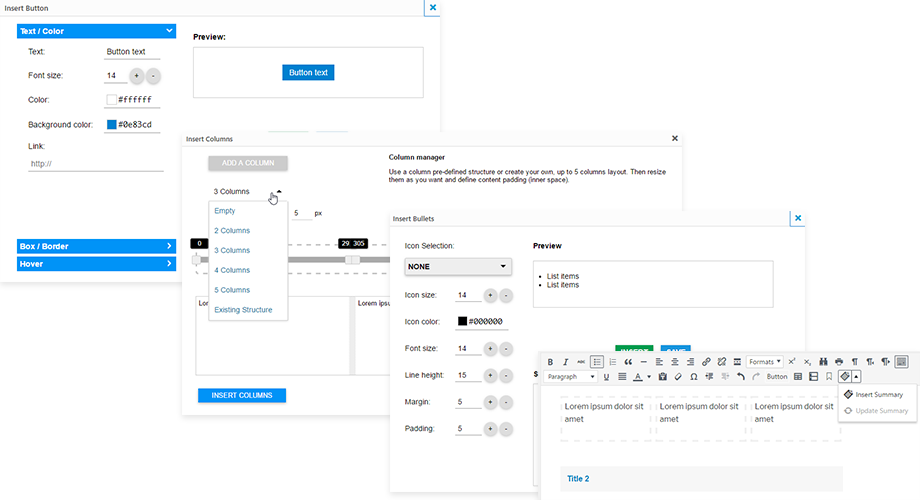This screenshot has height=500, width=920.
Task: Open the black Icon color swatch
Action: click(x=462, y=321)
